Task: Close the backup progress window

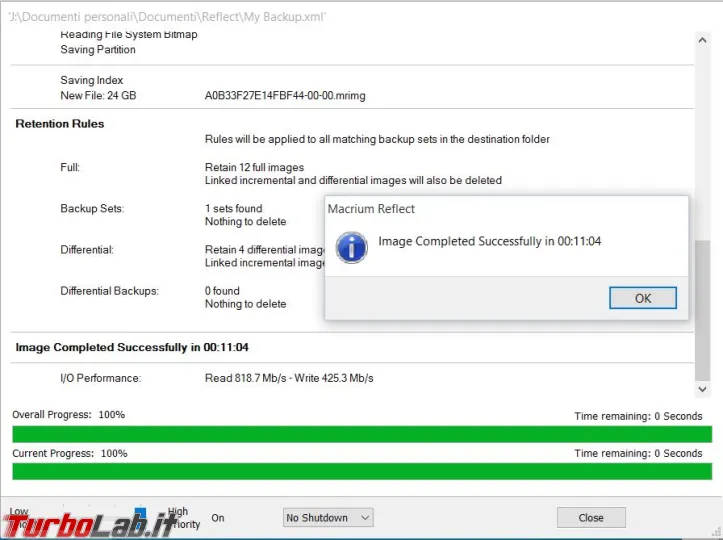Action: click(591, 517)
